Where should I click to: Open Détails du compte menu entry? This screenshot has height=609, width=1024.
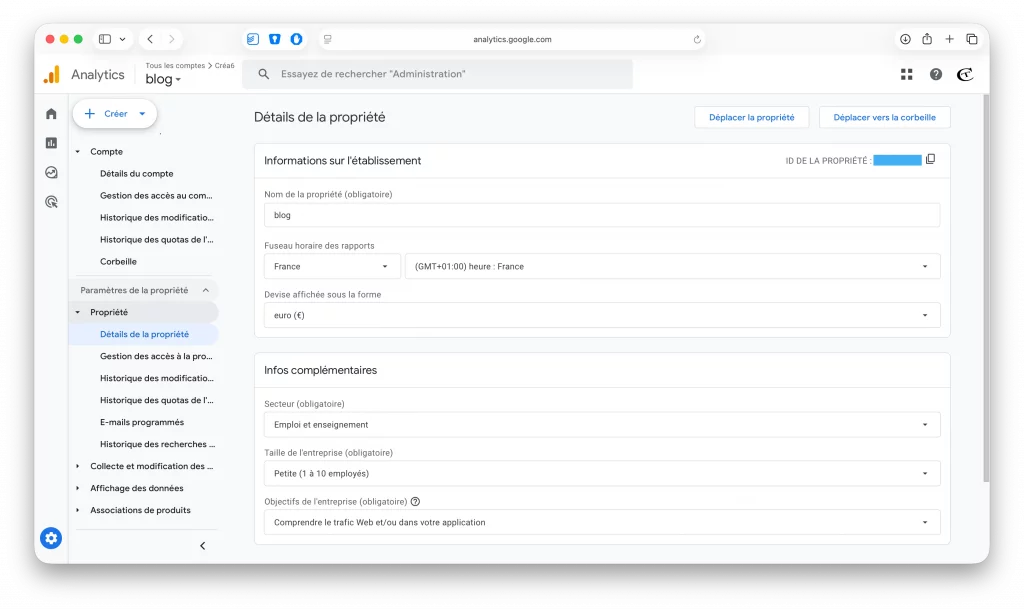(136, 173)
